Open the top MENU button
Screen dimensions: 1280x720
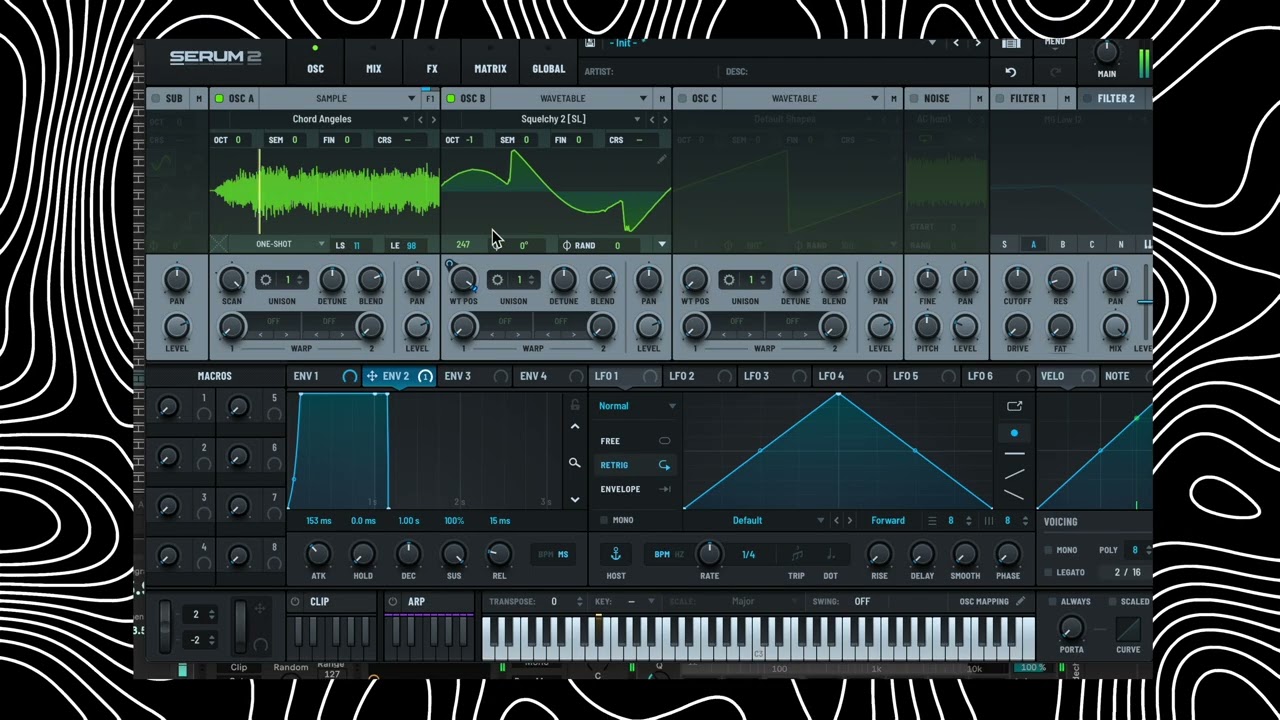point(1055,42)
